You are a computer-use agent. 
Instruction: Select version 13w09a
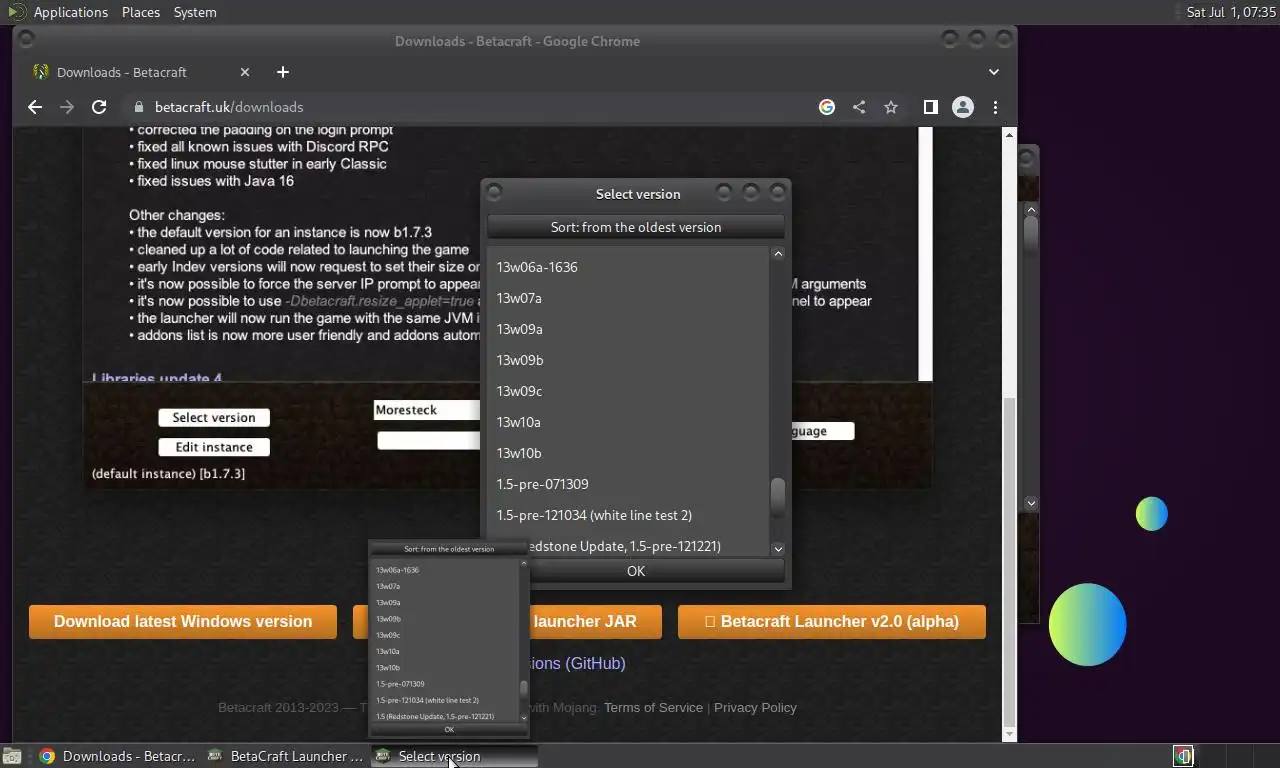click(x=628, y=329)
